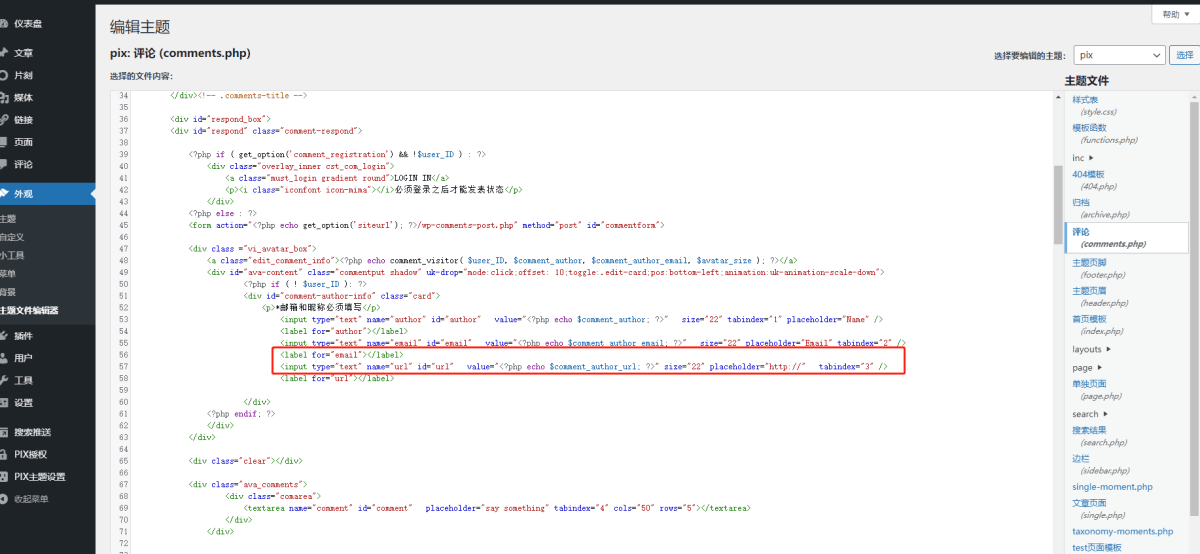This screenshot has width=1200, height=554.
Task: Open the 媒体 media library icon
Action: point(5,98)
